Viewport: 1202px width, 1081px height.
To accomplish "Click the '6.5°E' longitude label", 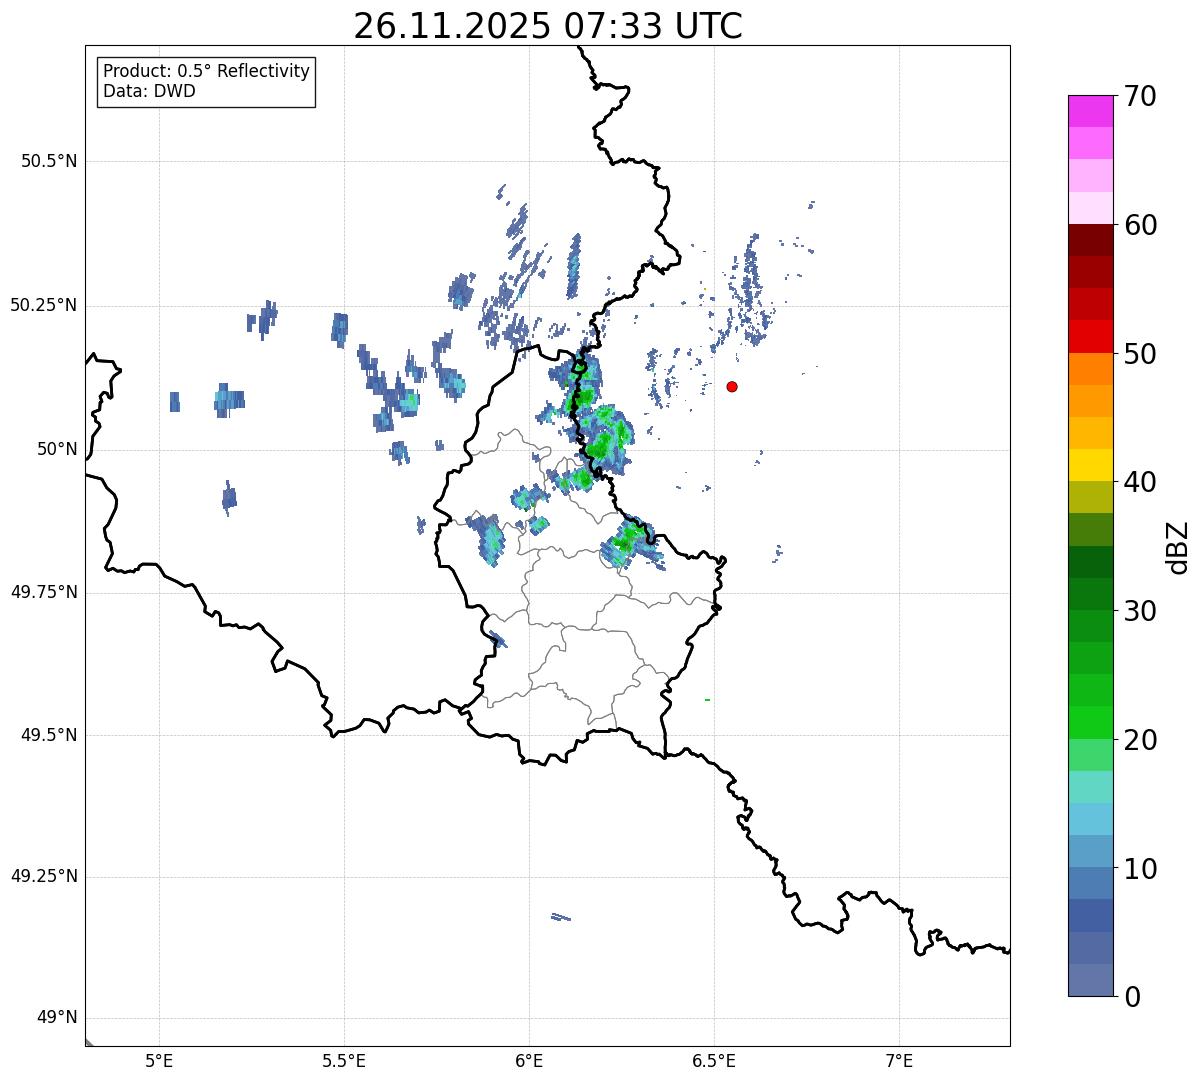I will [x=714, y=1060].
